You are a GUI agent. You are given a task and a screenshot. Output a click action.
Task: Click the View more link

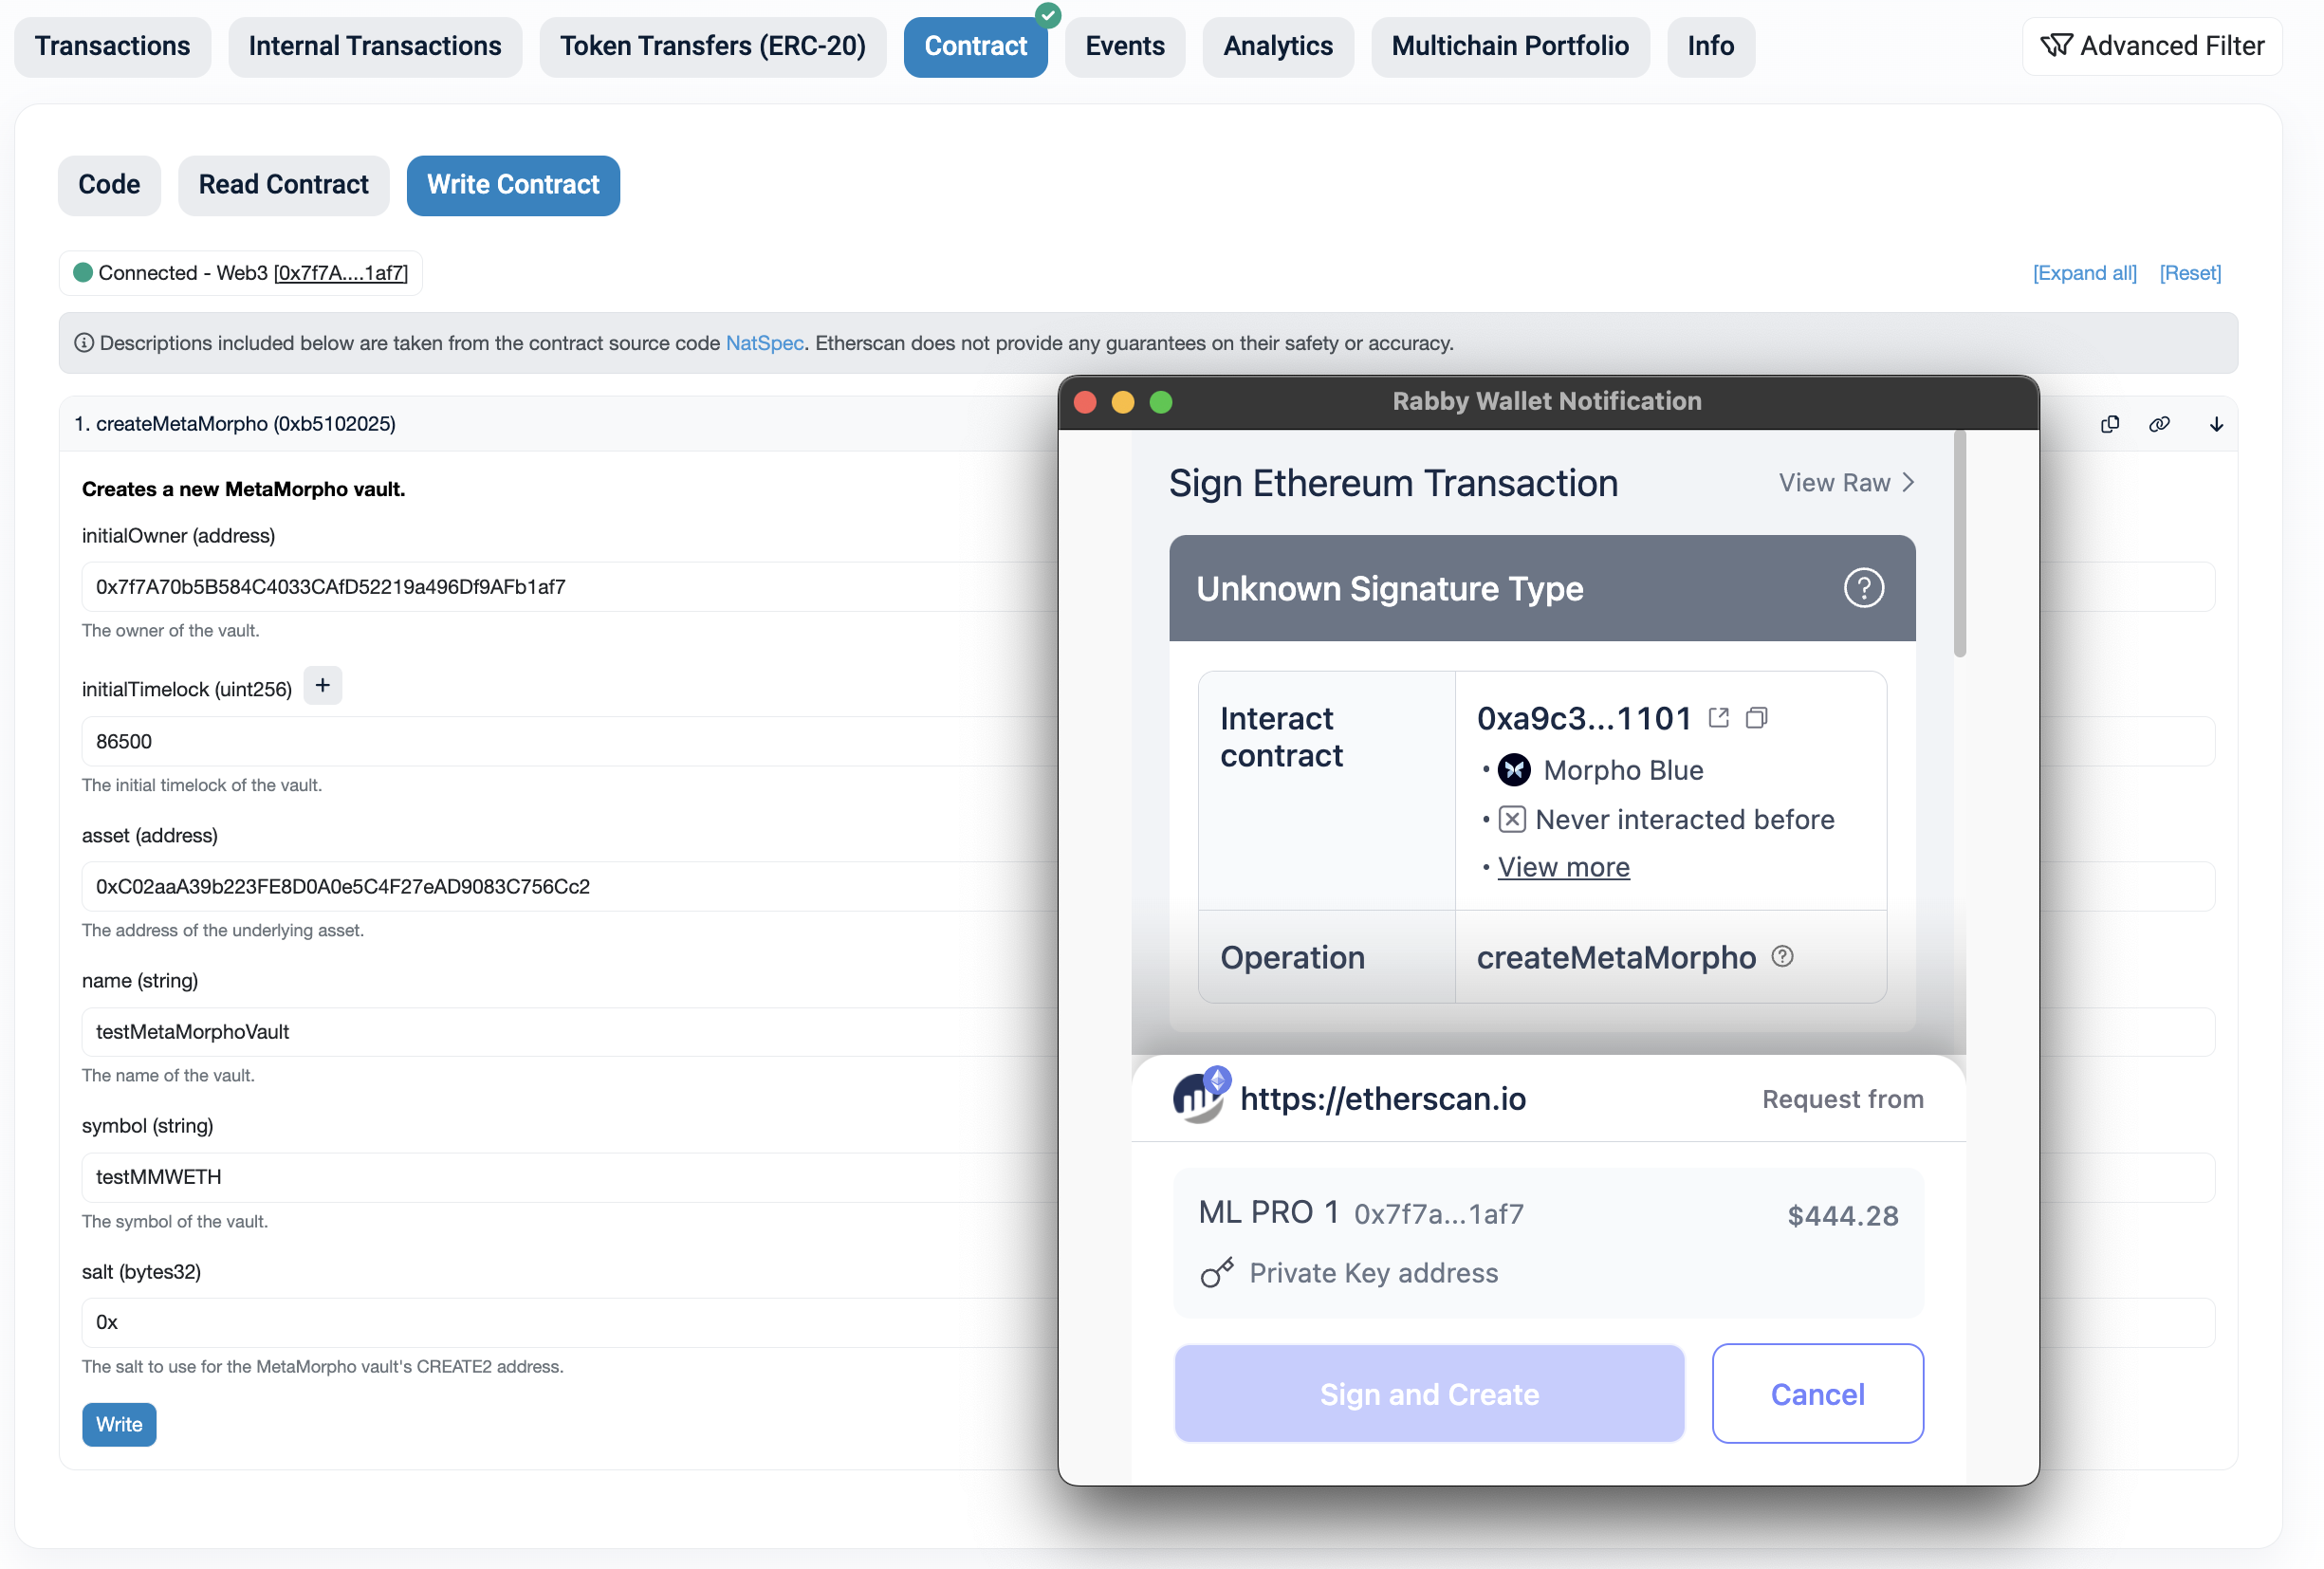pos(1563,867)
